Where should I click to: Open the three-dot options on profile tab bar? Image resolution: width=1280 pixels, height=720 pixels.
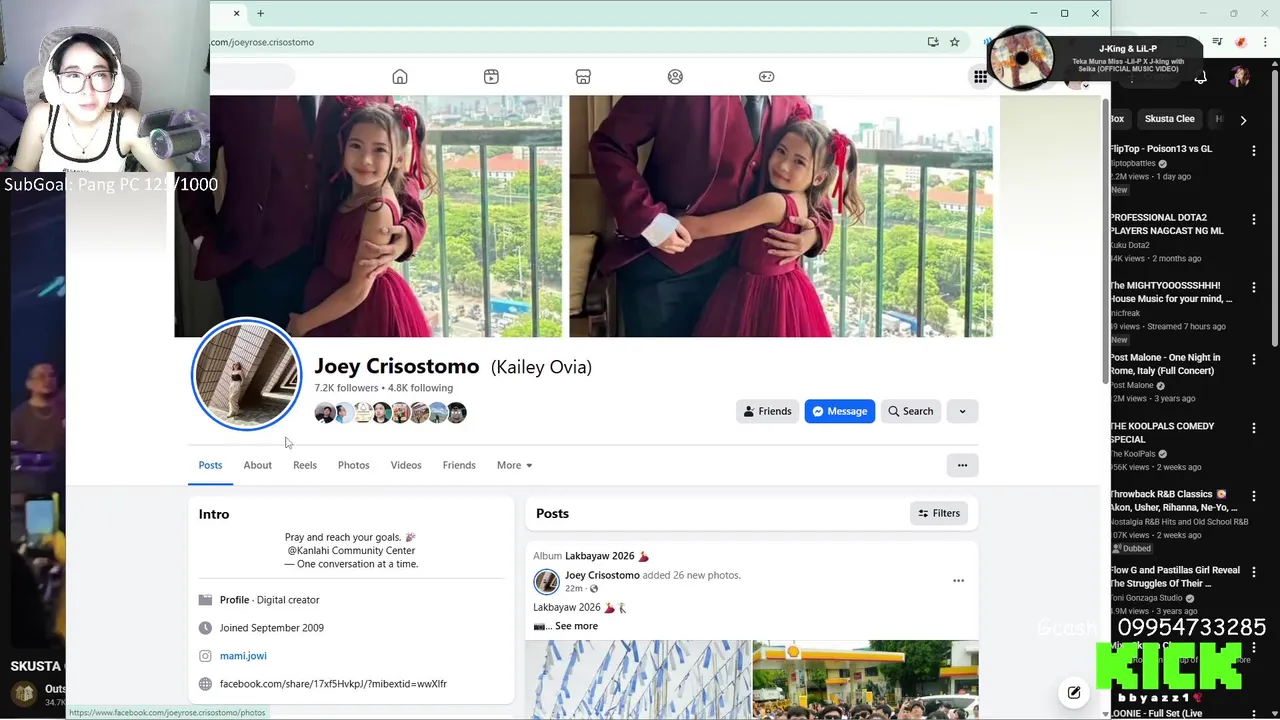962,465
